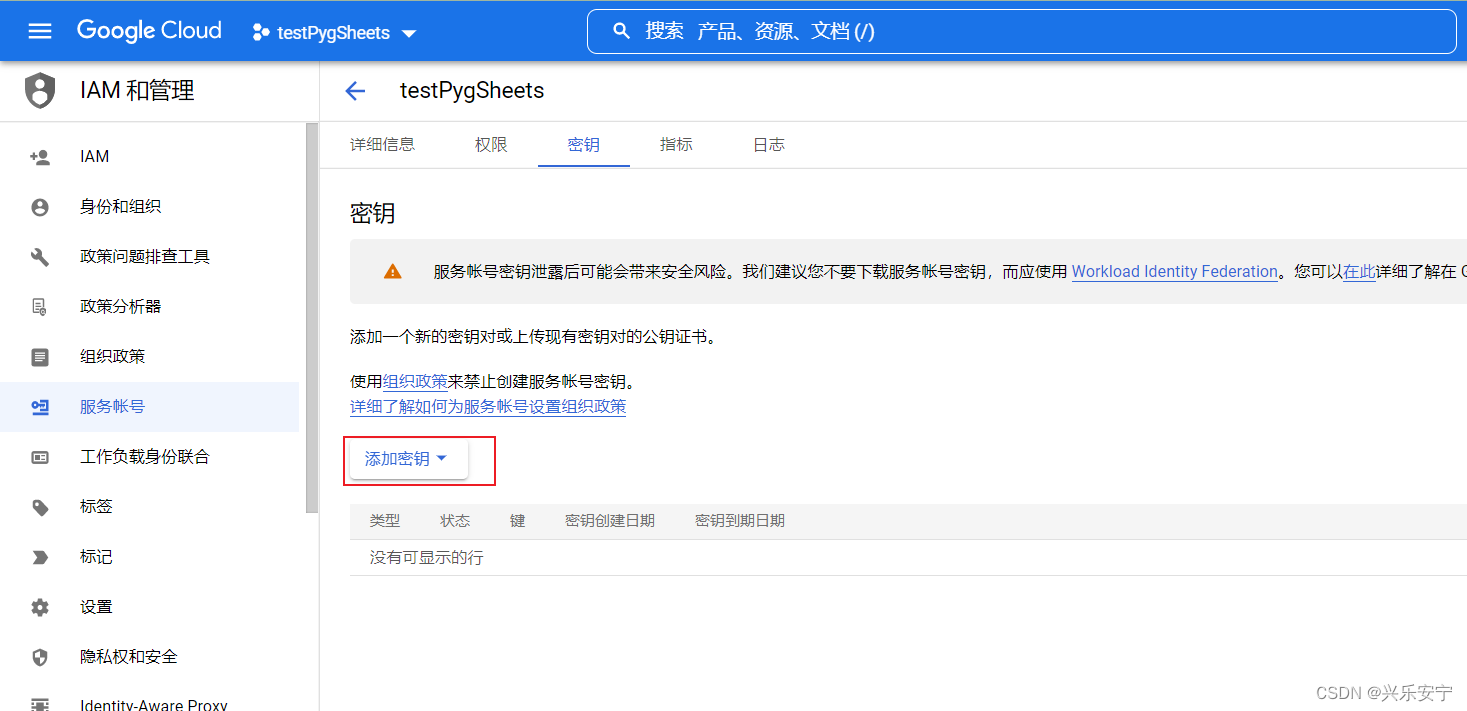Open 政策分析器 in the sidebar
This screenshot has height=711, width=1467.
(x=150, y=307)
